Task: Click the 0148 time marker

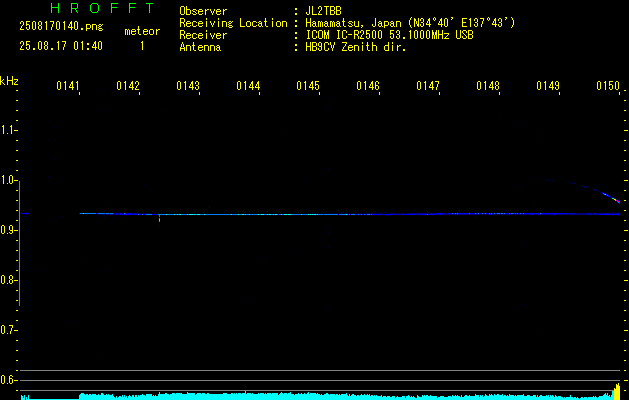Action: [488, 86]
